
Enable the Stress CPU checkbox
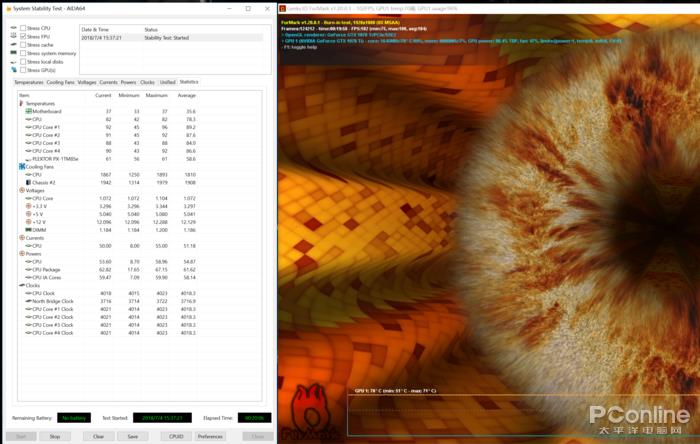click(23, 28)
